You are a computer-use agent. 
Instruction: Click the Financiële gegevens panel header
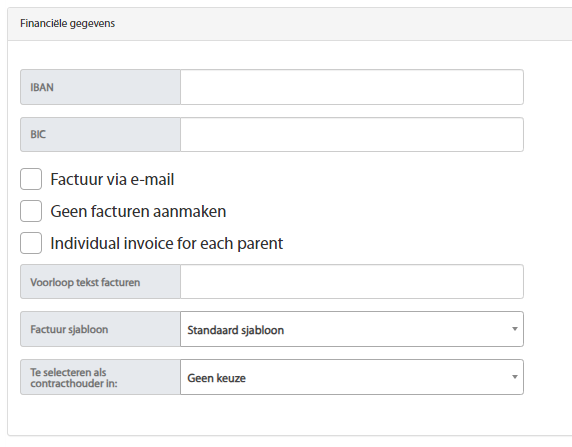[x=290, y=24]
